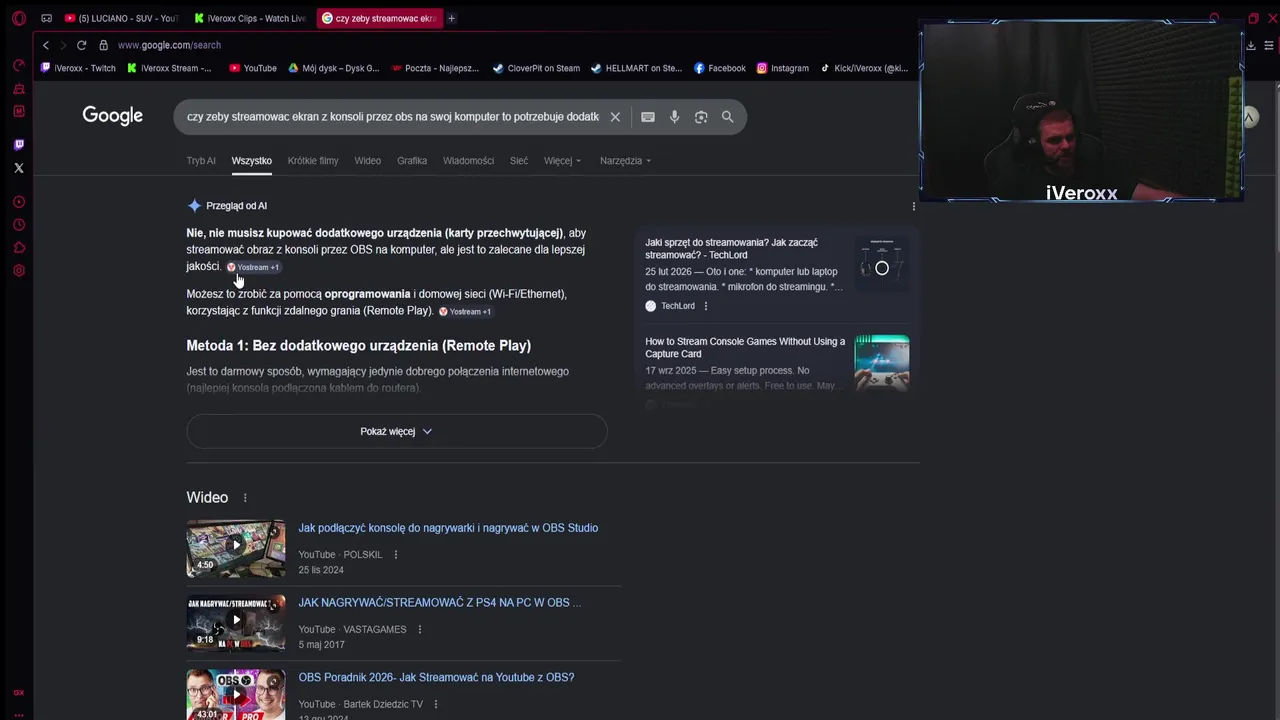Switch to iVeroxx Clips tab

pos(250,18)
